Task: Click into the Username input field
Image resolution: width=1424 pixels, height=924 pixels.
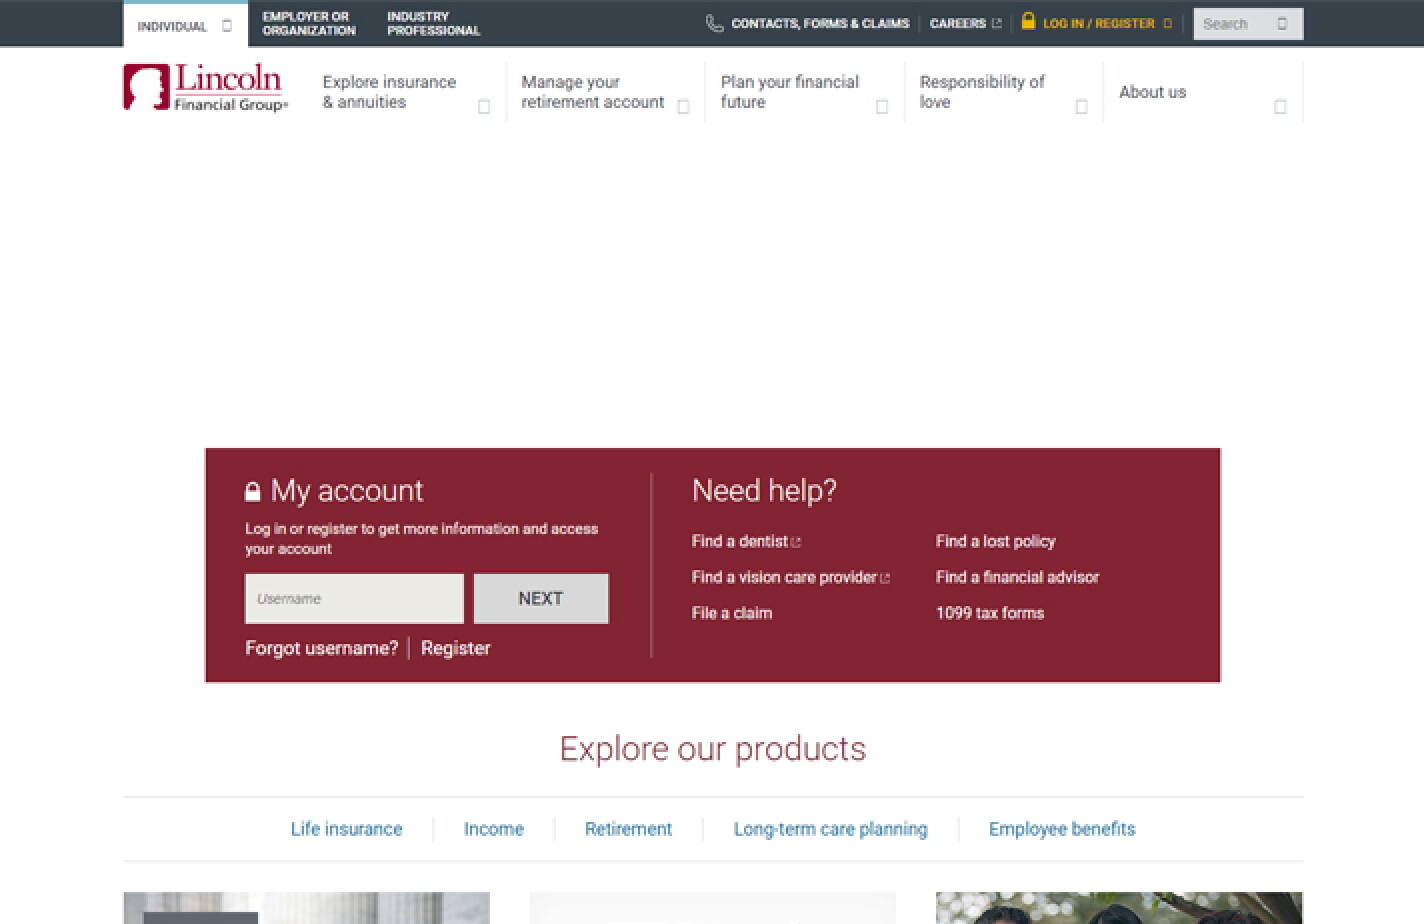Action: pos(354,599)
